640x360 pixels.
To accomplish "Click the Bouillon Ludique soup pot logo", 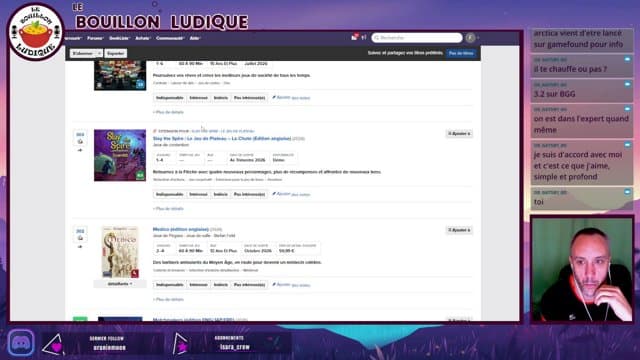I will coord(36,32).
